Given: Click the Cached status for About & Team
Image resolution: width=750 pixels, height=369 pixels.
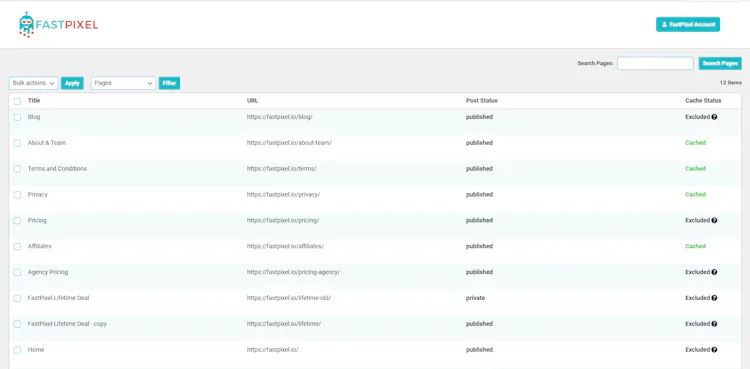Looking at the screenshot, I should tap(695, 143).
